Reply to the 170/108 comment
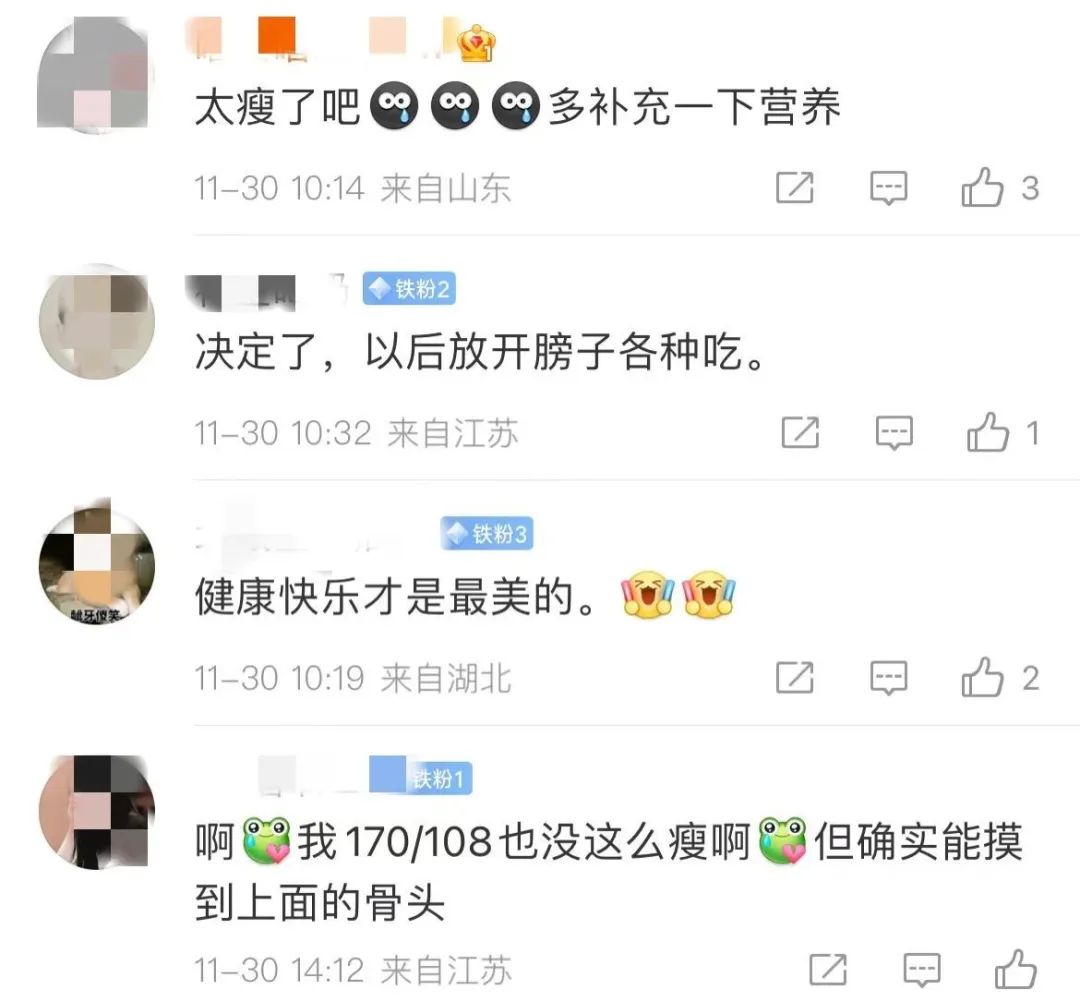This screenshot has height=1002, width=1080. (x=922, y=970)
